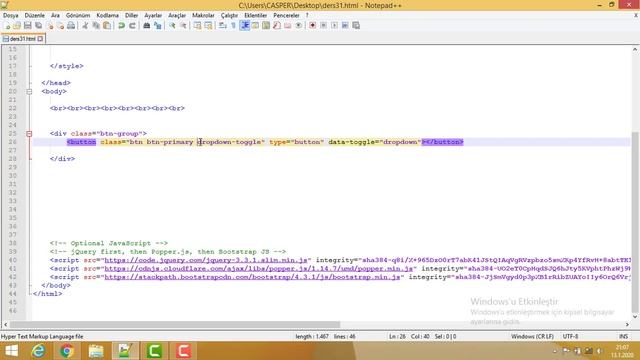
Task: Click the vertical scrollbar thumb
Action: [635, 221]
